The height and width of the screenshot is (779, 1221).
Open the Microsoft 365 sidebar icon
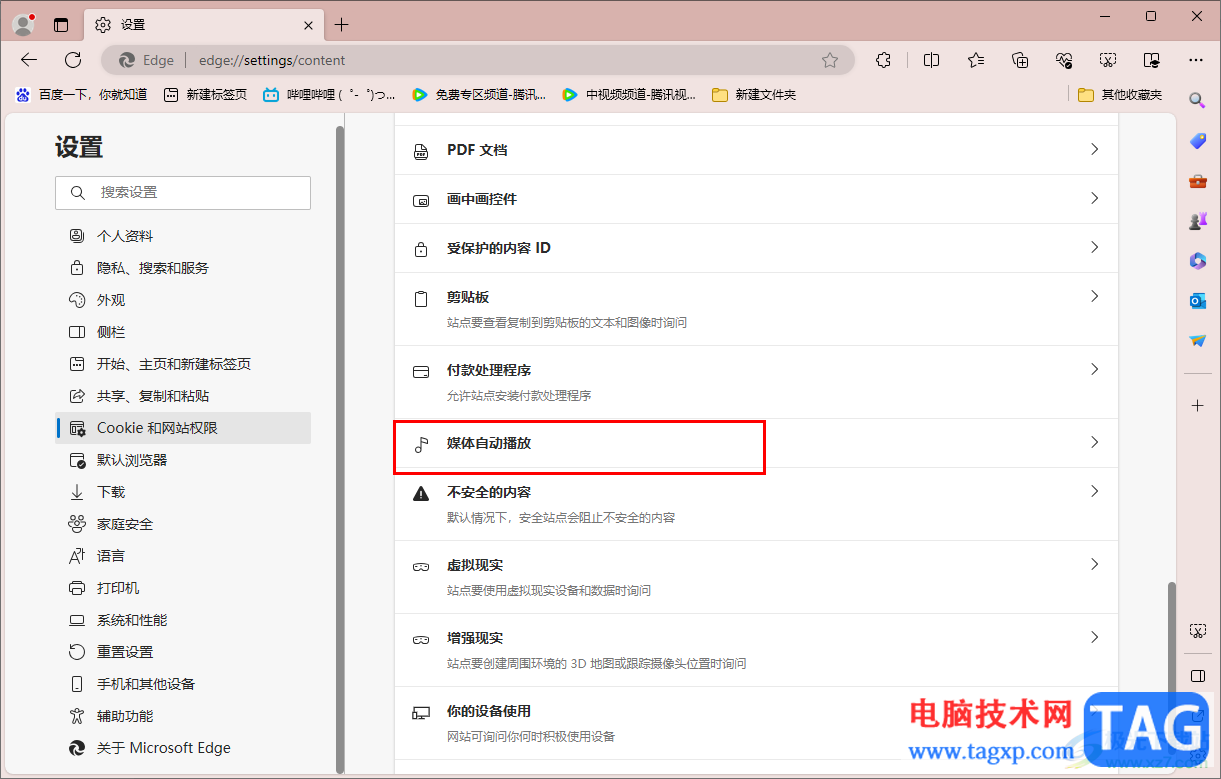pos(1197,261)
